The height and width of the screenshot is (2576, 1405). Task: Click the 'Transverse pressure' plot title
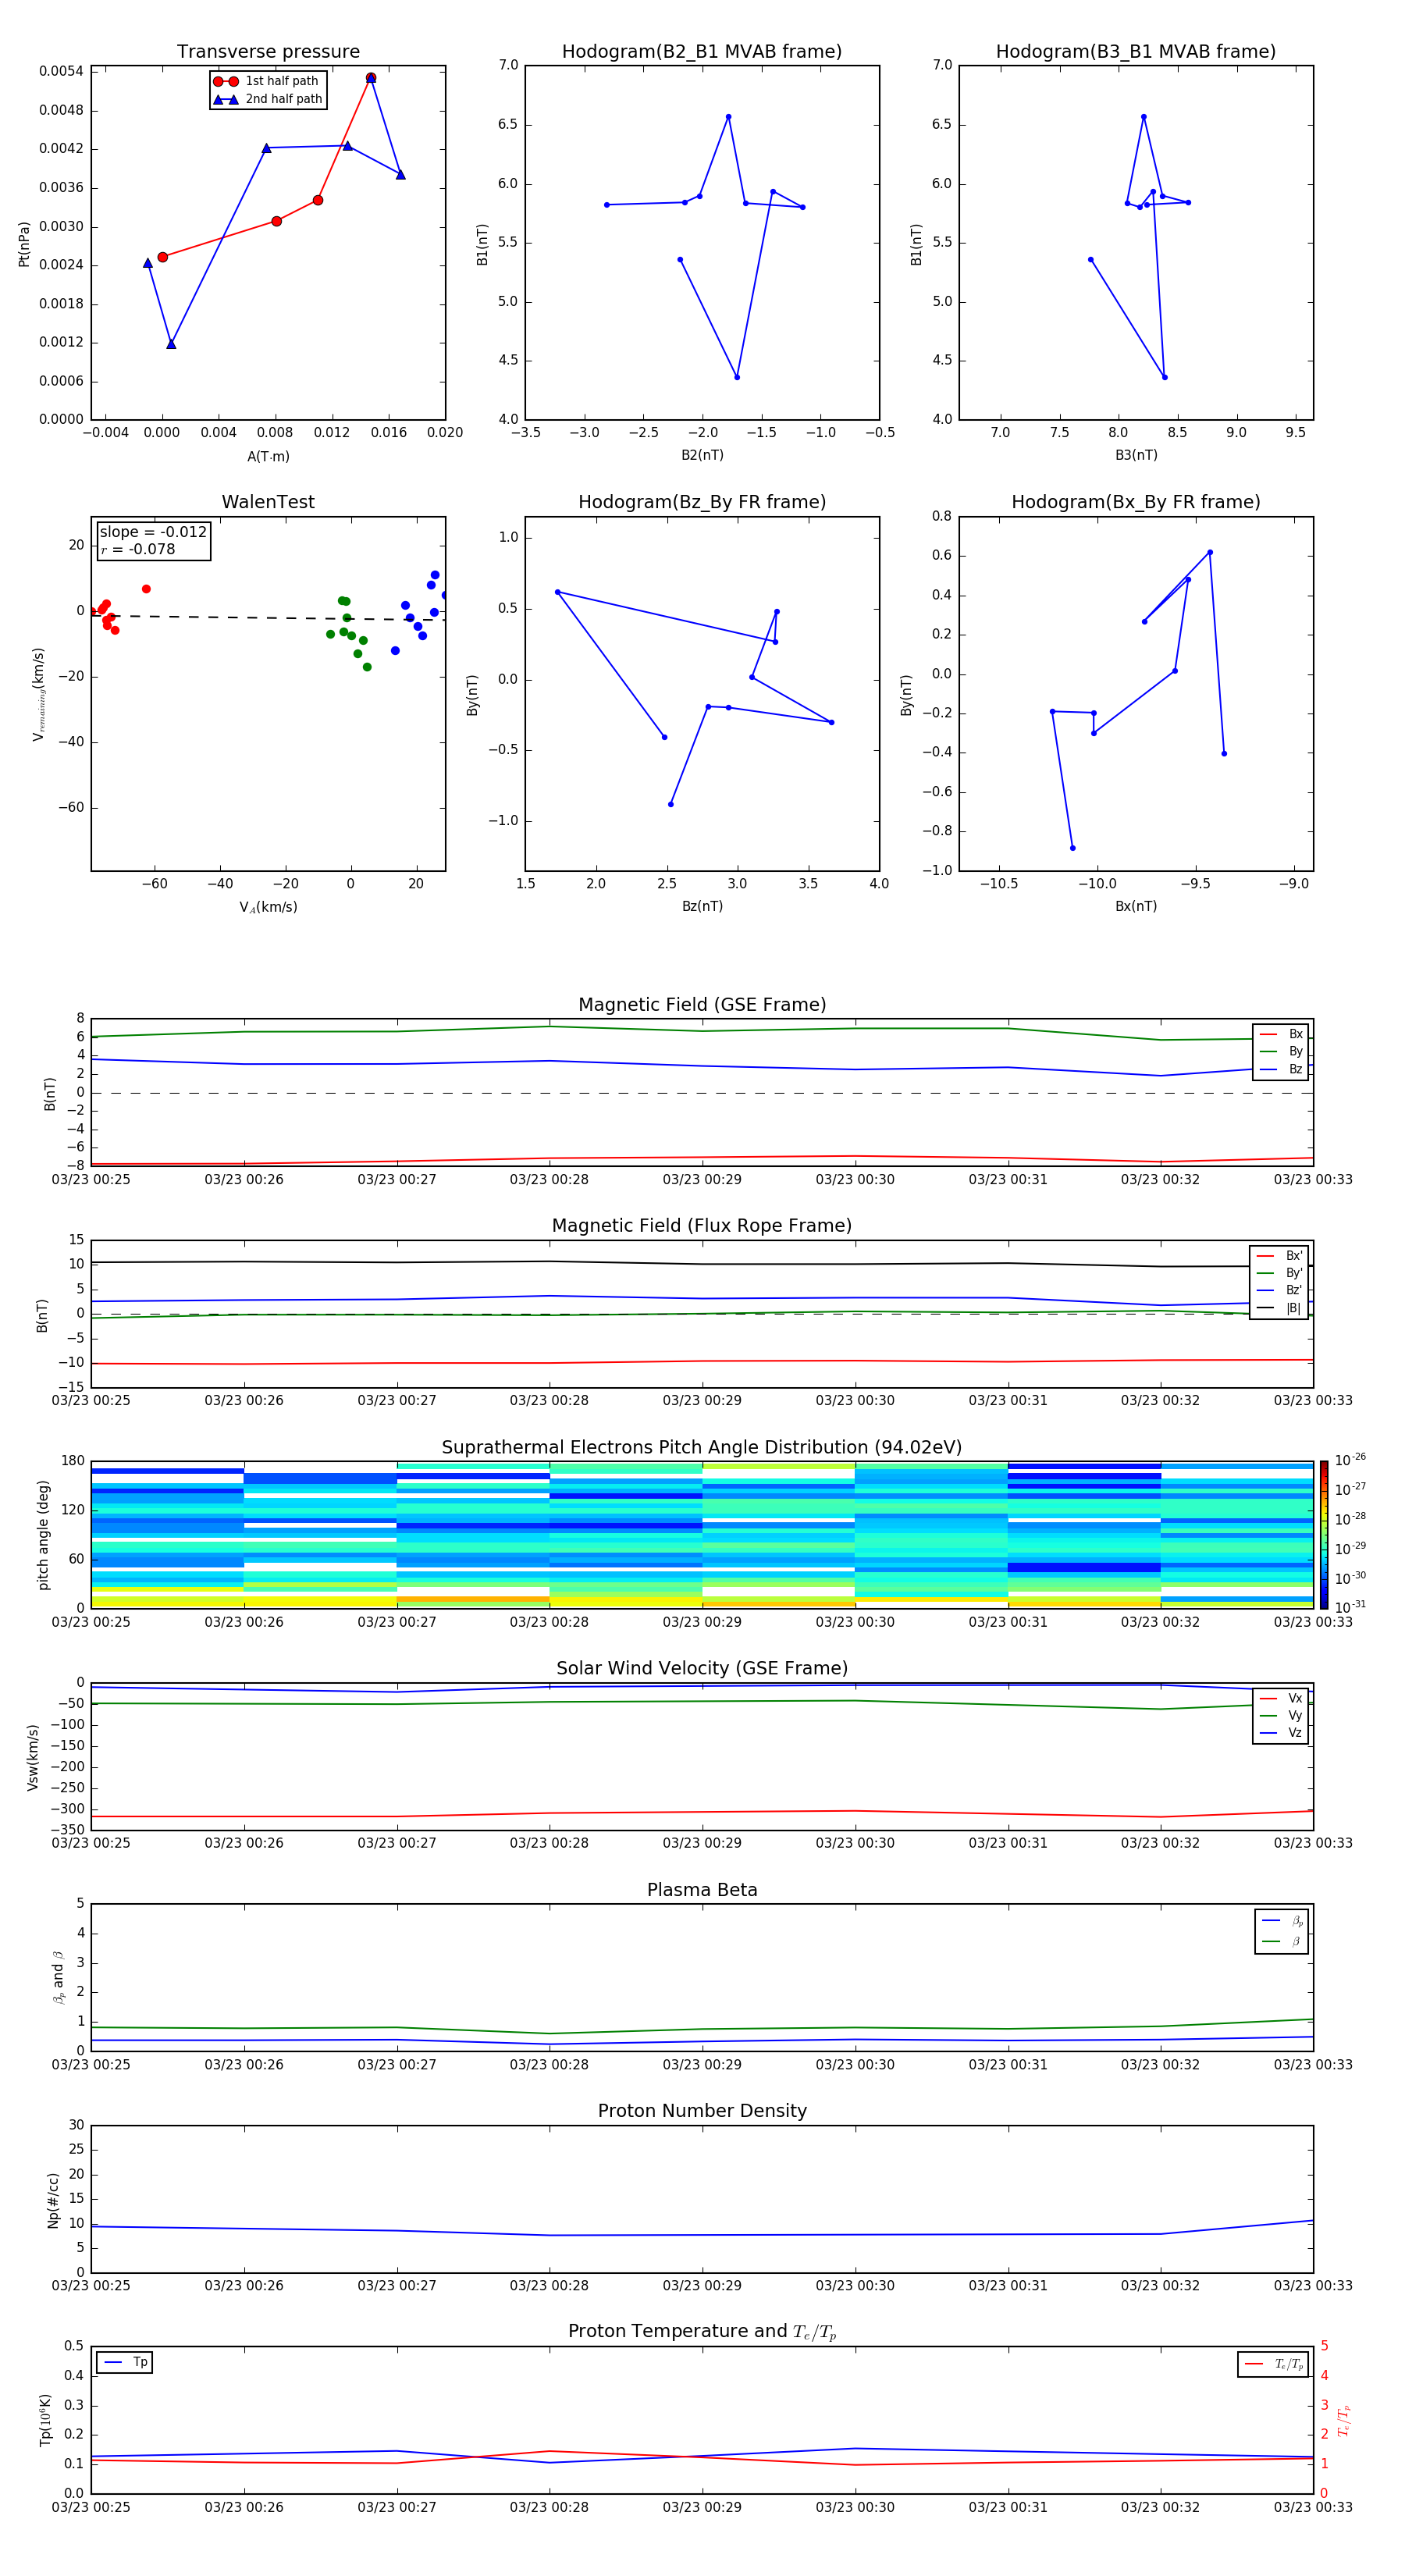point(268,52)
